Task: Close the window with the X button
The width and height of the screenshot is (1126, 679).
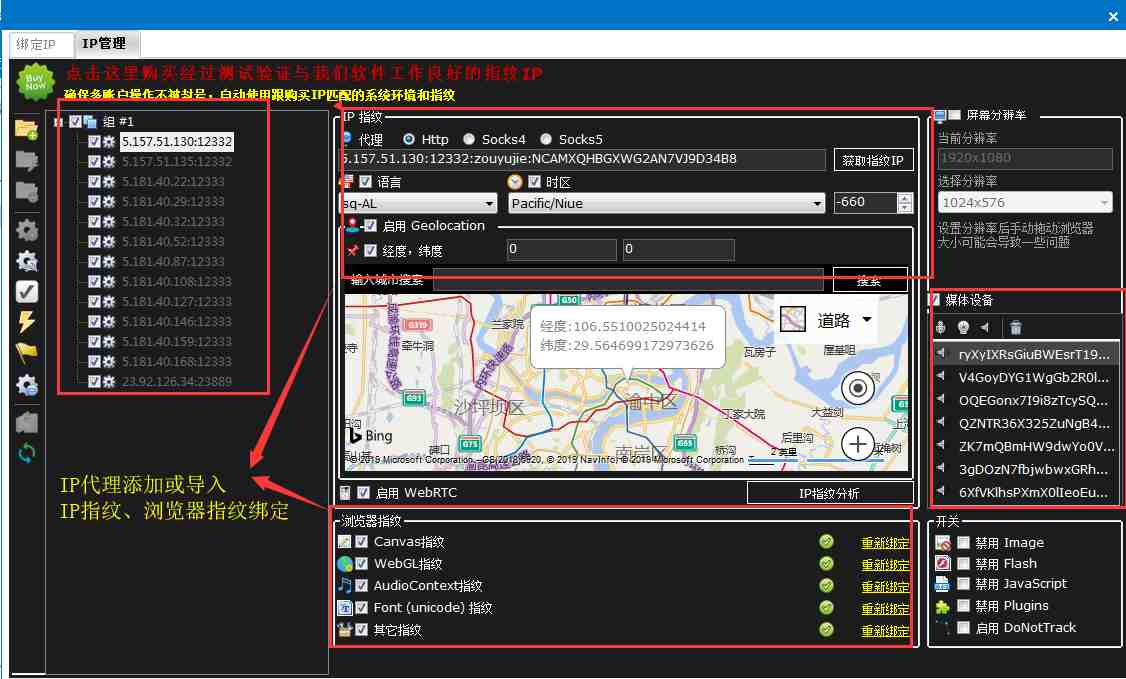Action: pos(1113,16)
